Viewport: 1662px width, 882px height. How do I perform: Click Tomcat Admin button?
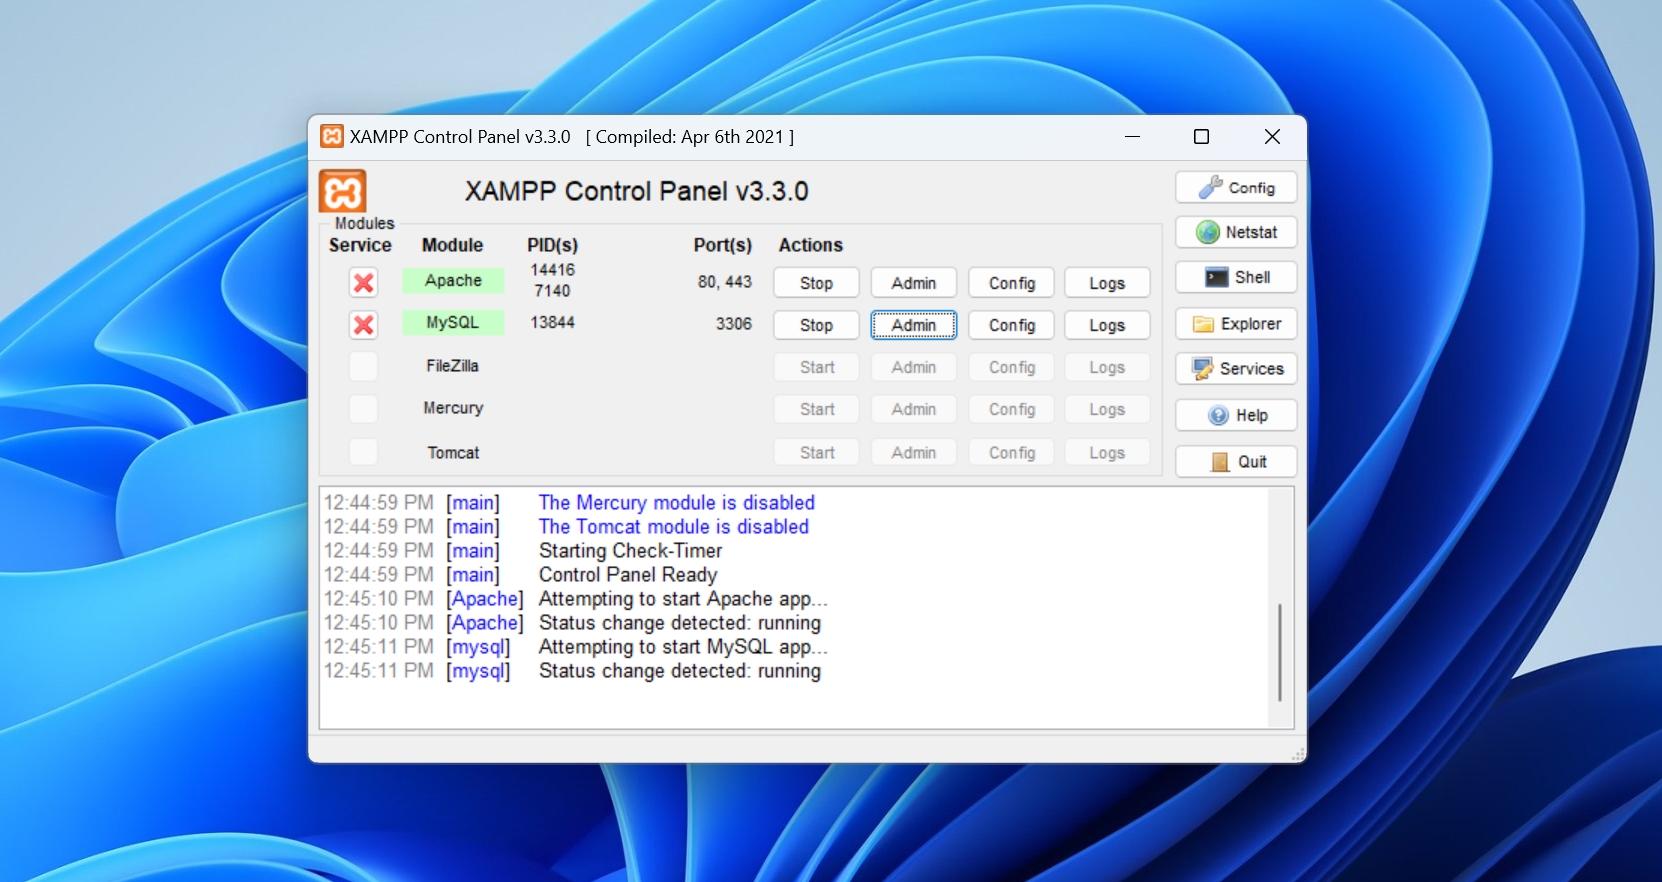tap(914, 452)
